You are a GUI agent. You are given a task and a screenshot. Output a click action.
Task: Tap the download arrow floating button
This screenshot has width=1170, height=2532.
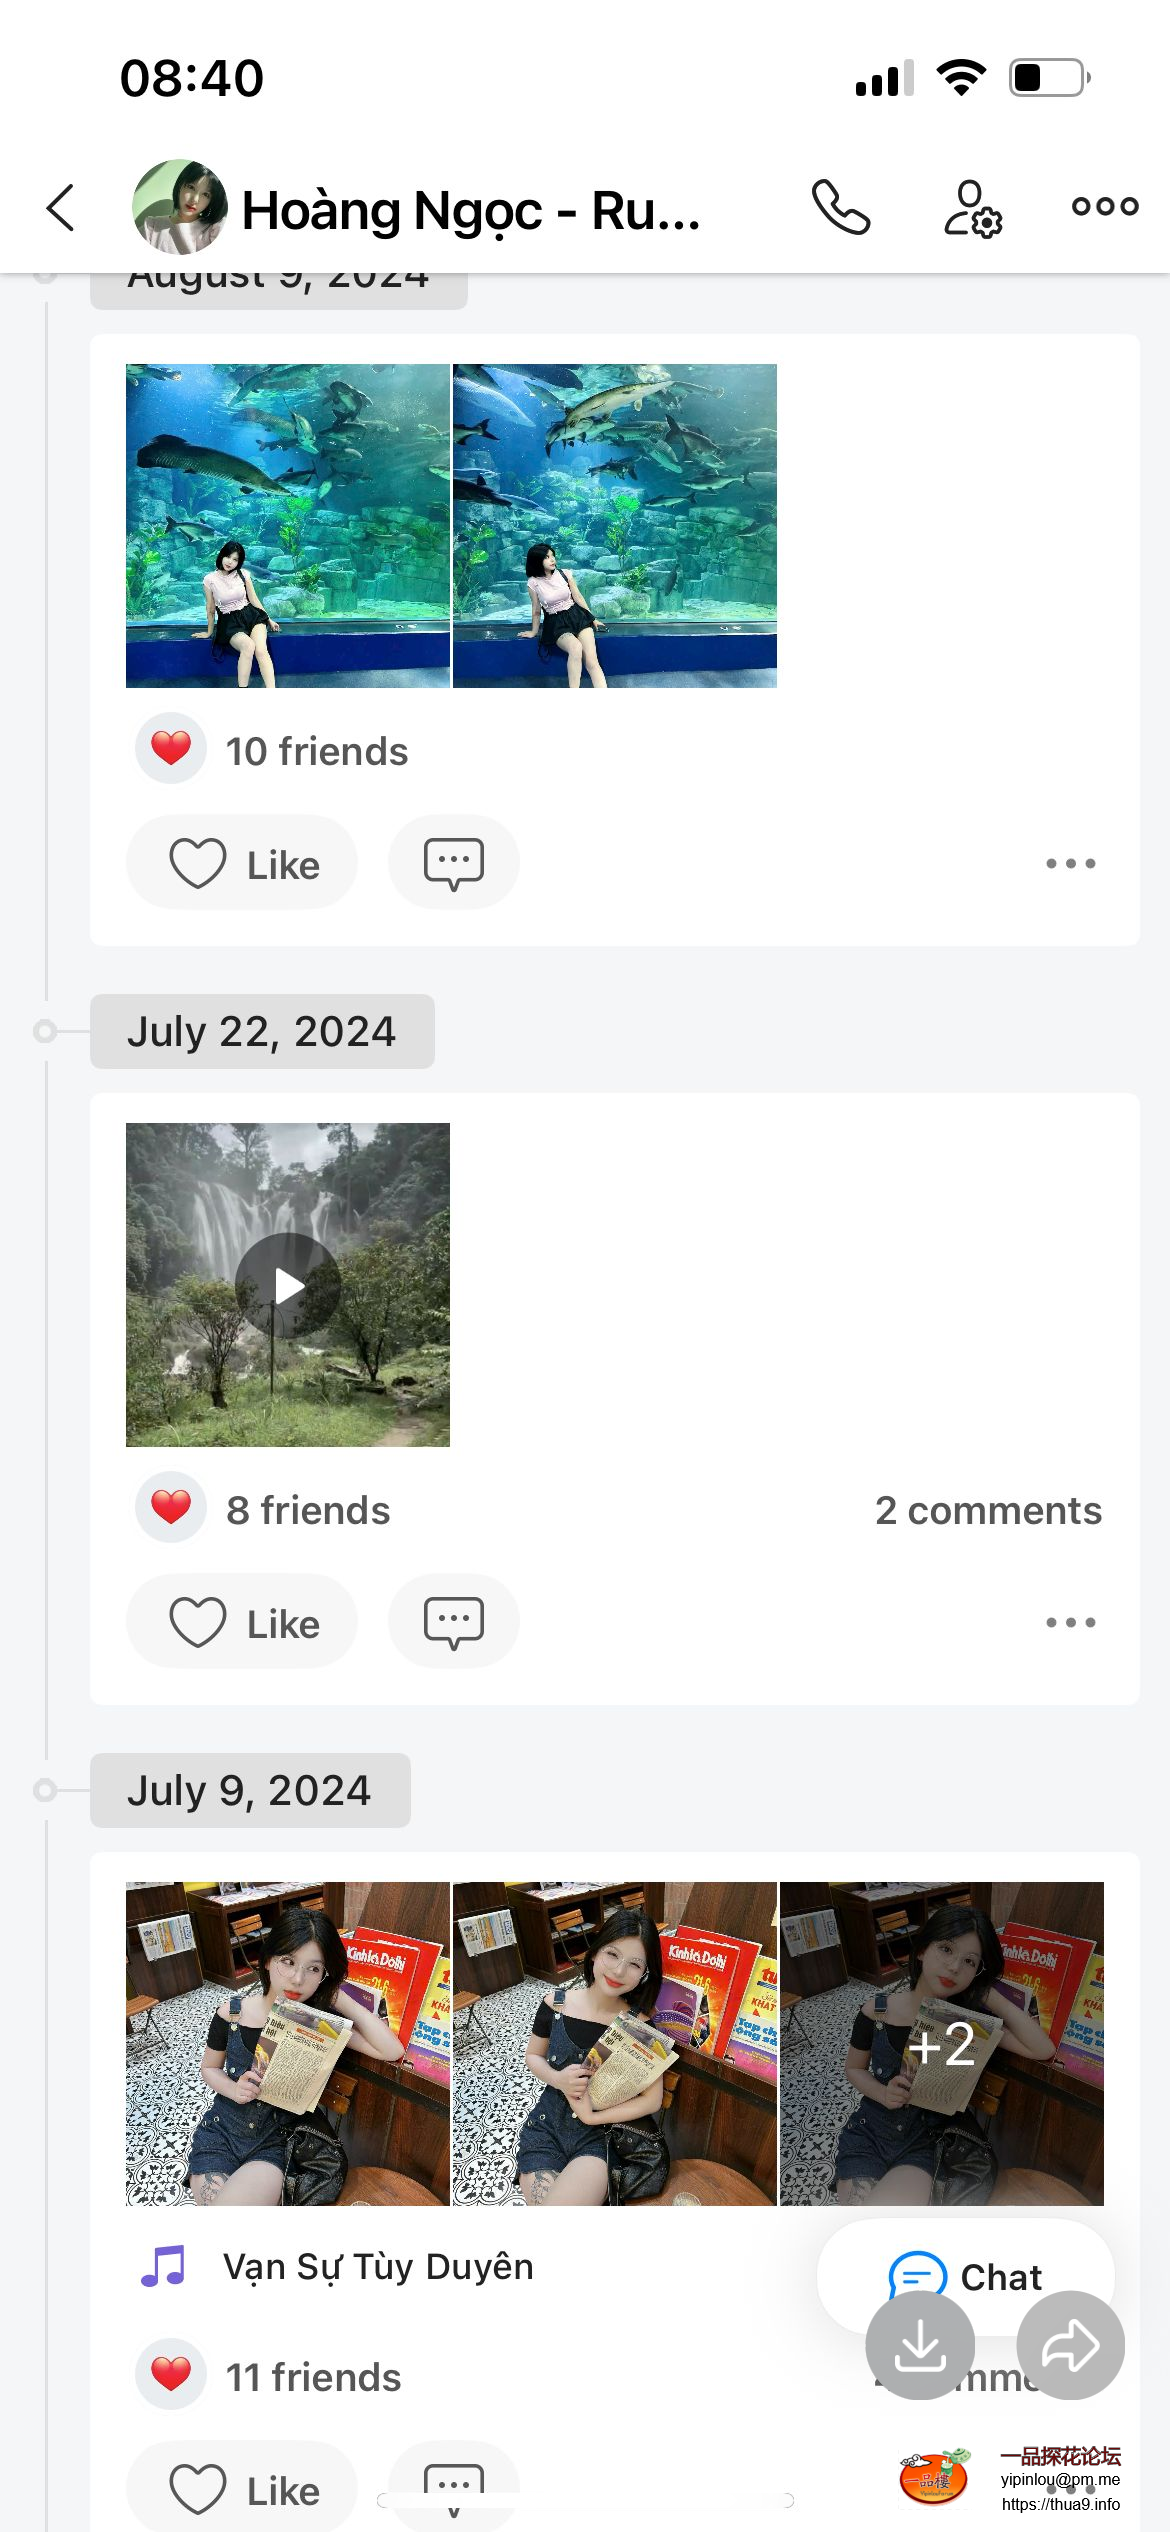(919, 2345)
